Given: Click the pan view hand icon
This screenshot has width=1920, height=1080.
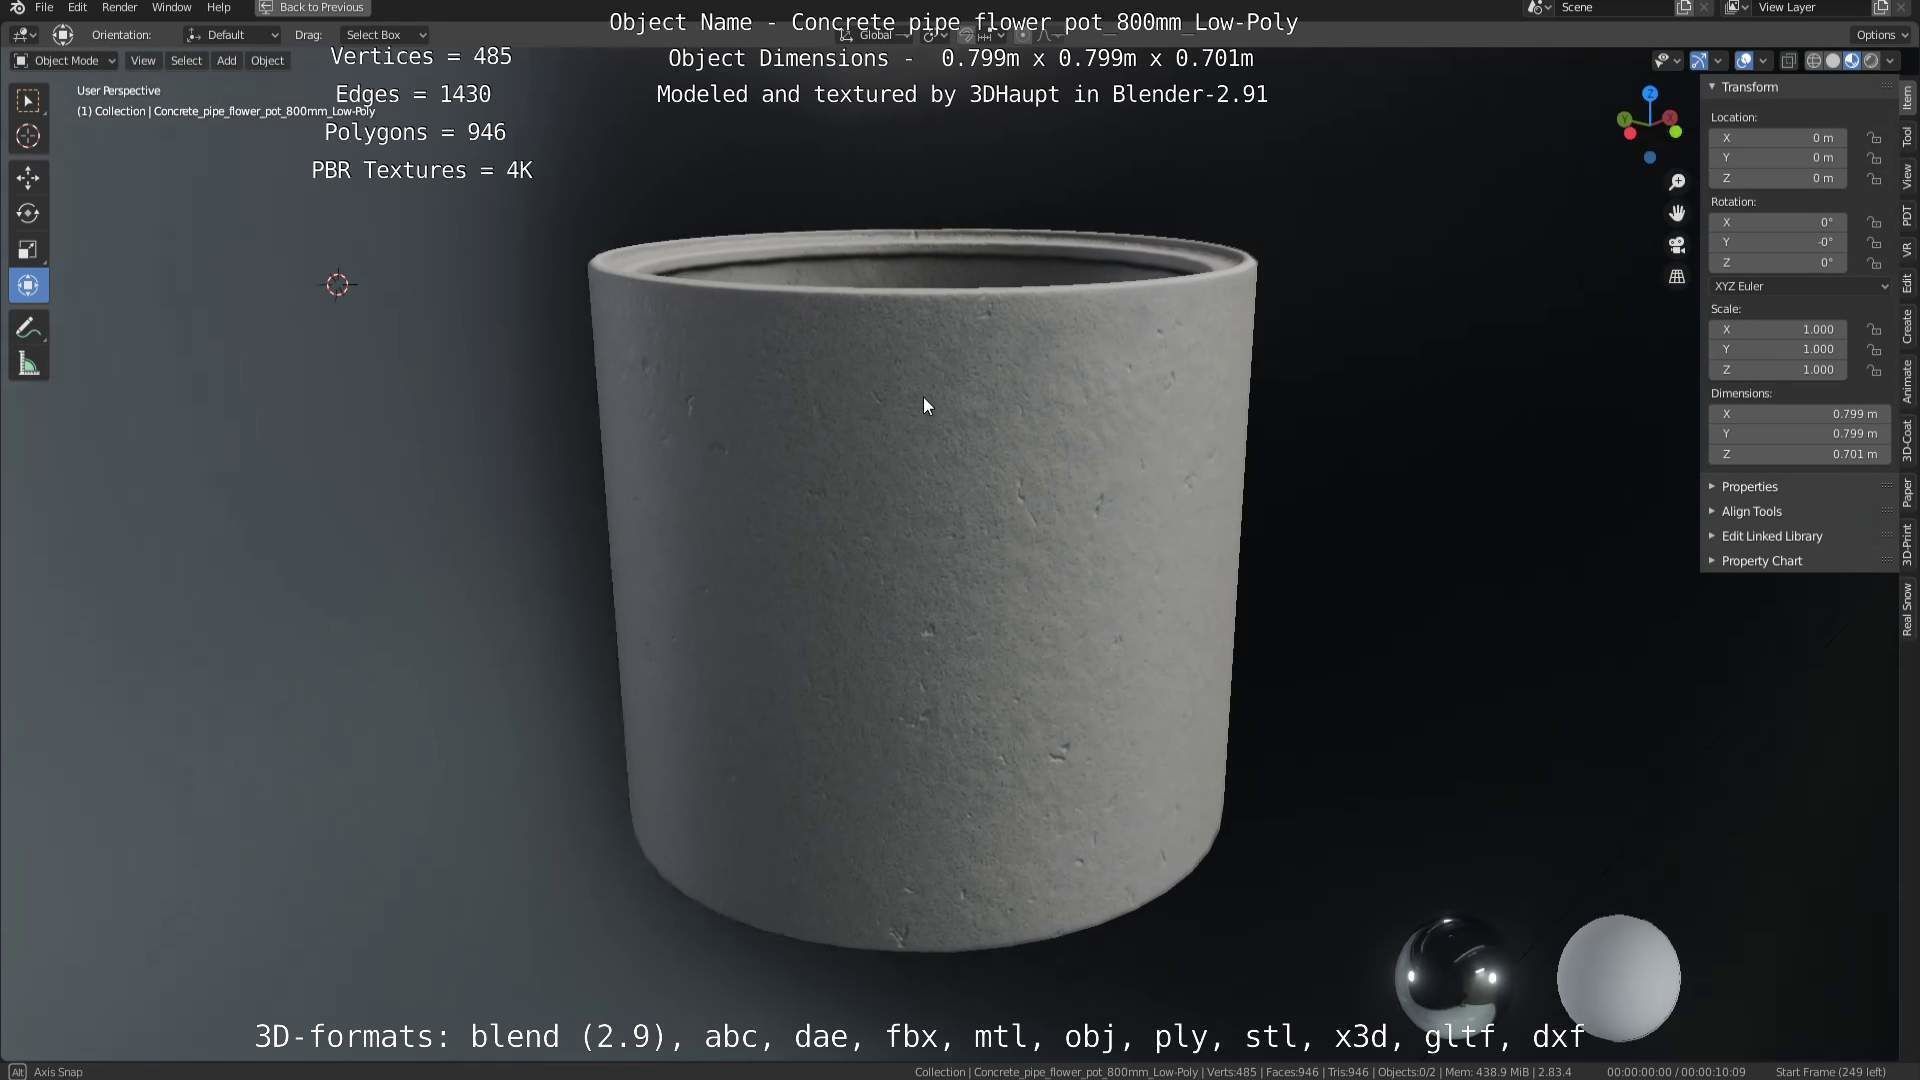Looking at the screenshot, I should tap(1677, 213).
